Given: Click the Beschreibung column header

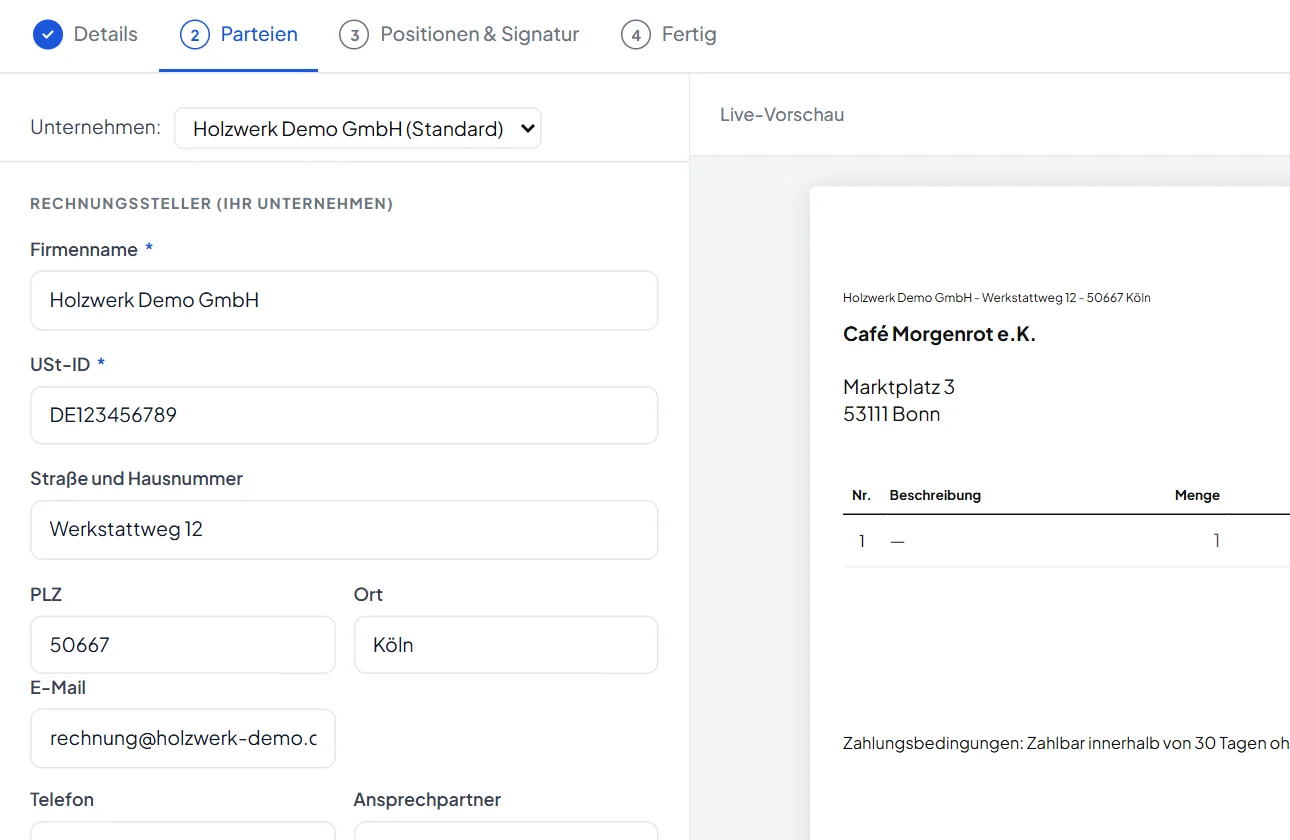Looking at the screenshot, I should click(935, 495).
